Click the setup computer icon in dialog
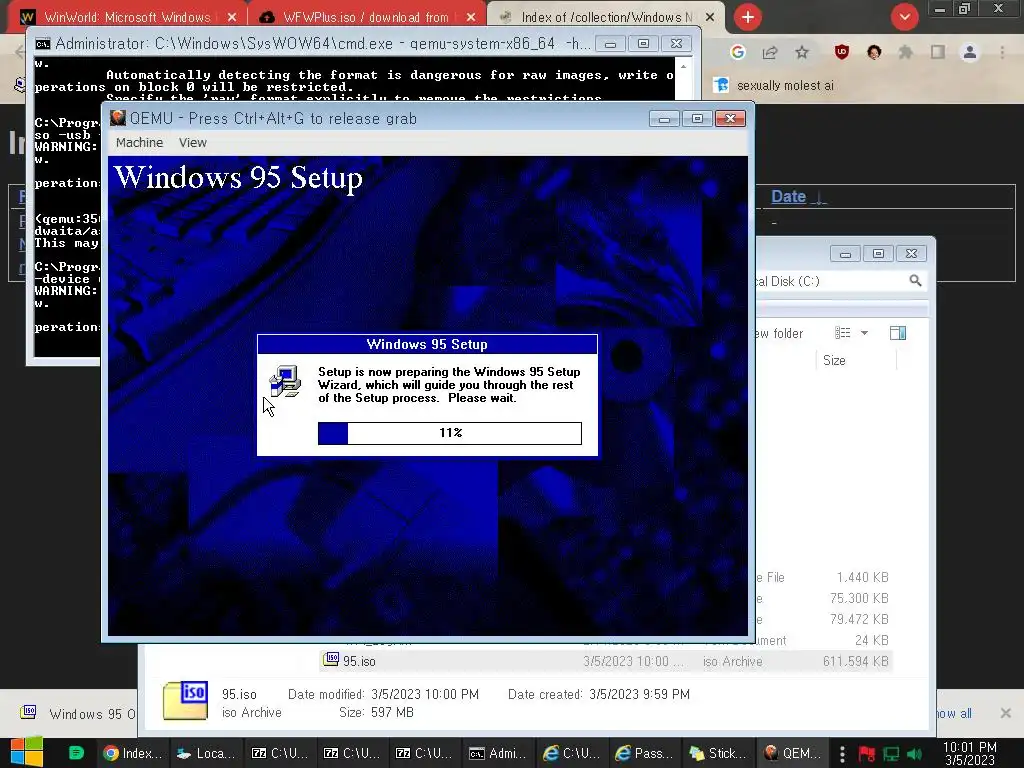The image size is (1024, 768). click(285, 381)
